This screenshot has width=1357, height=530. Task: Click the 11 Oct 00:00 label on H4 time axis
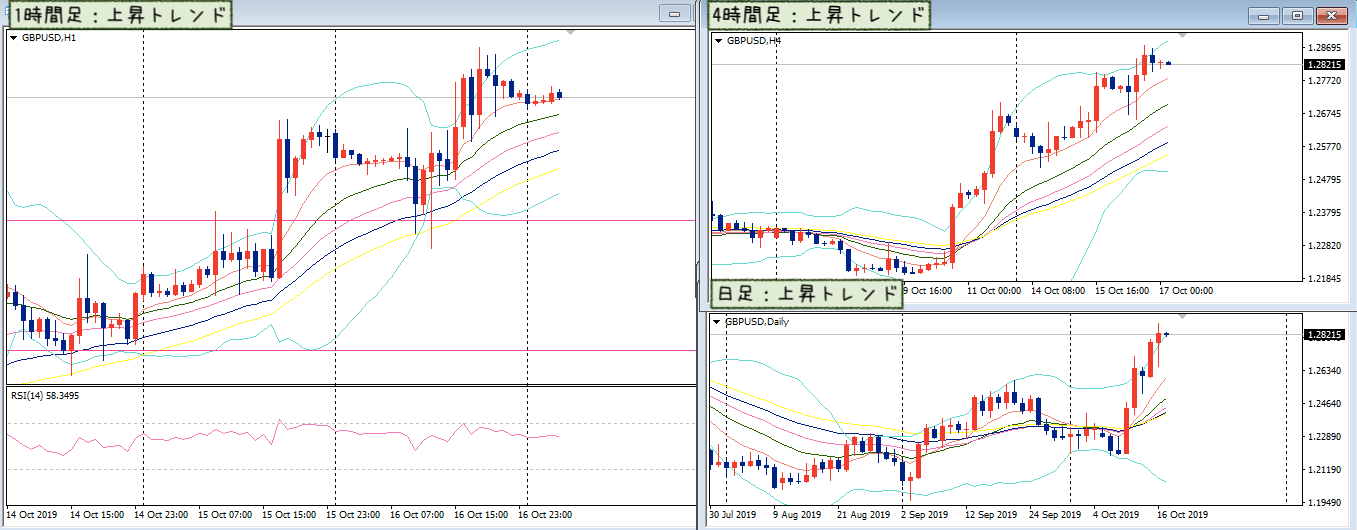994,290
